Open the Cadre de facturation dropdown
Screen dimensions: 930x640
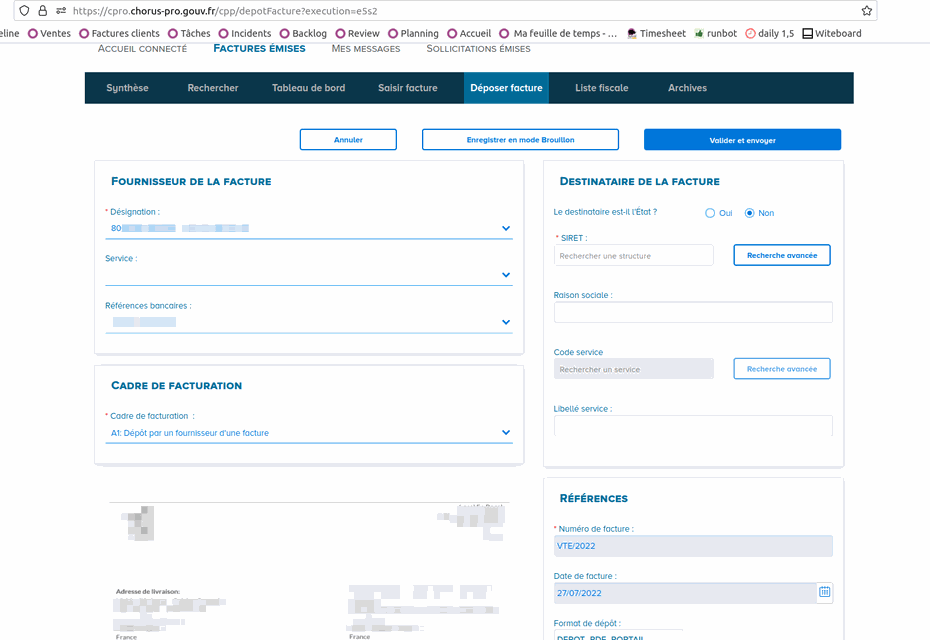point(506,433)
